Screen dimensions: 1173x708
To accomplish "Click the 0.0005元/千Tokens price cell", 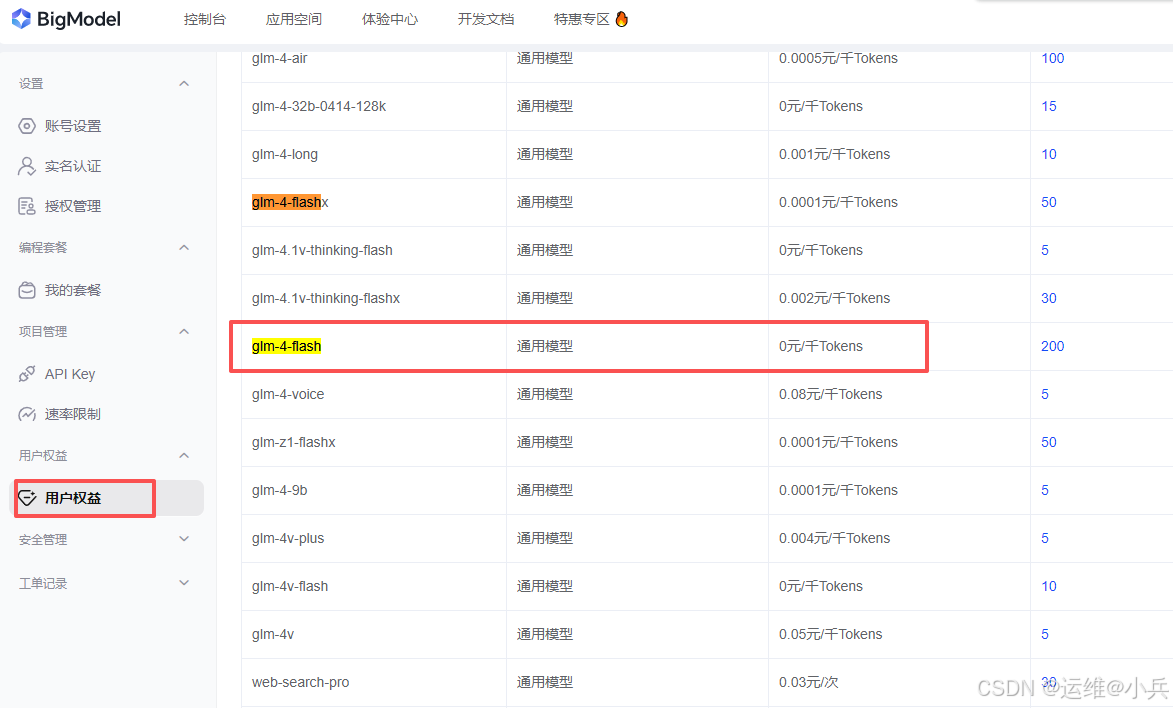I will tap(838, 58).
